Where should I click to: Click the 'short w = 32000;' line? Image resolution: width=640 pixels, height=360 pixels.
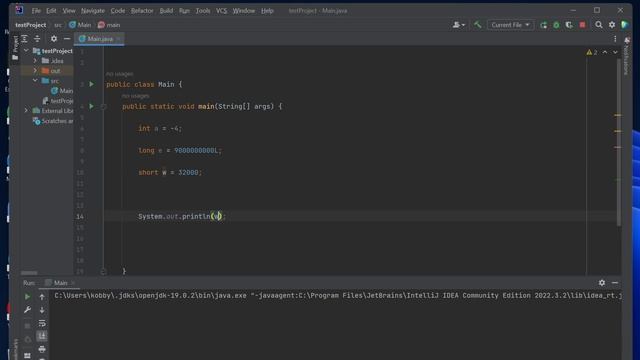(x=170, y=172)
